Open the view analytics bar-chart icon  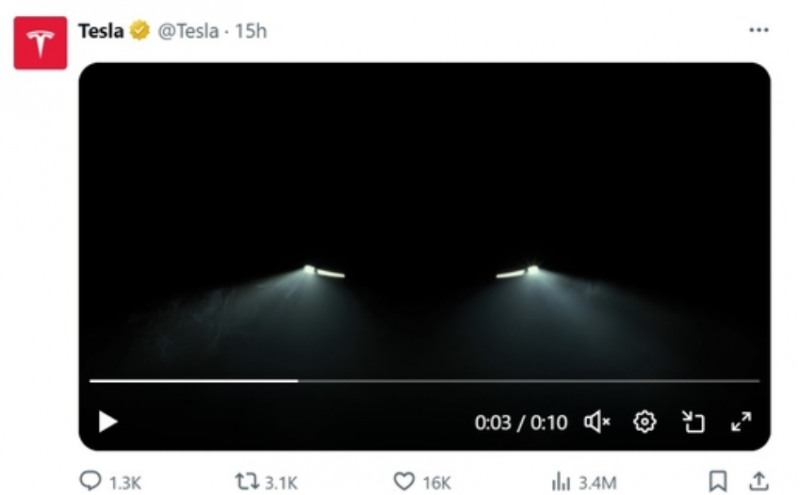[x=561, y=482]
